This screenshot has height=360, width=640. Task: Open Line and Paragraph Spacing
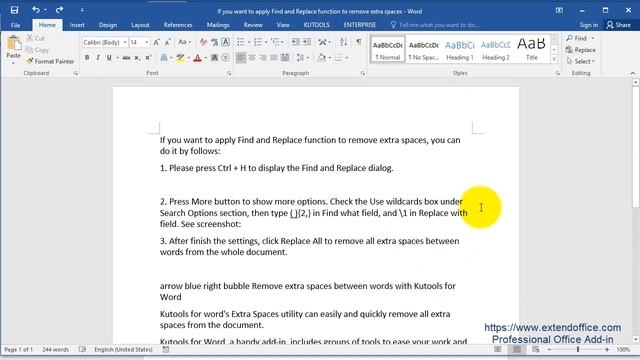coord(300,58)
